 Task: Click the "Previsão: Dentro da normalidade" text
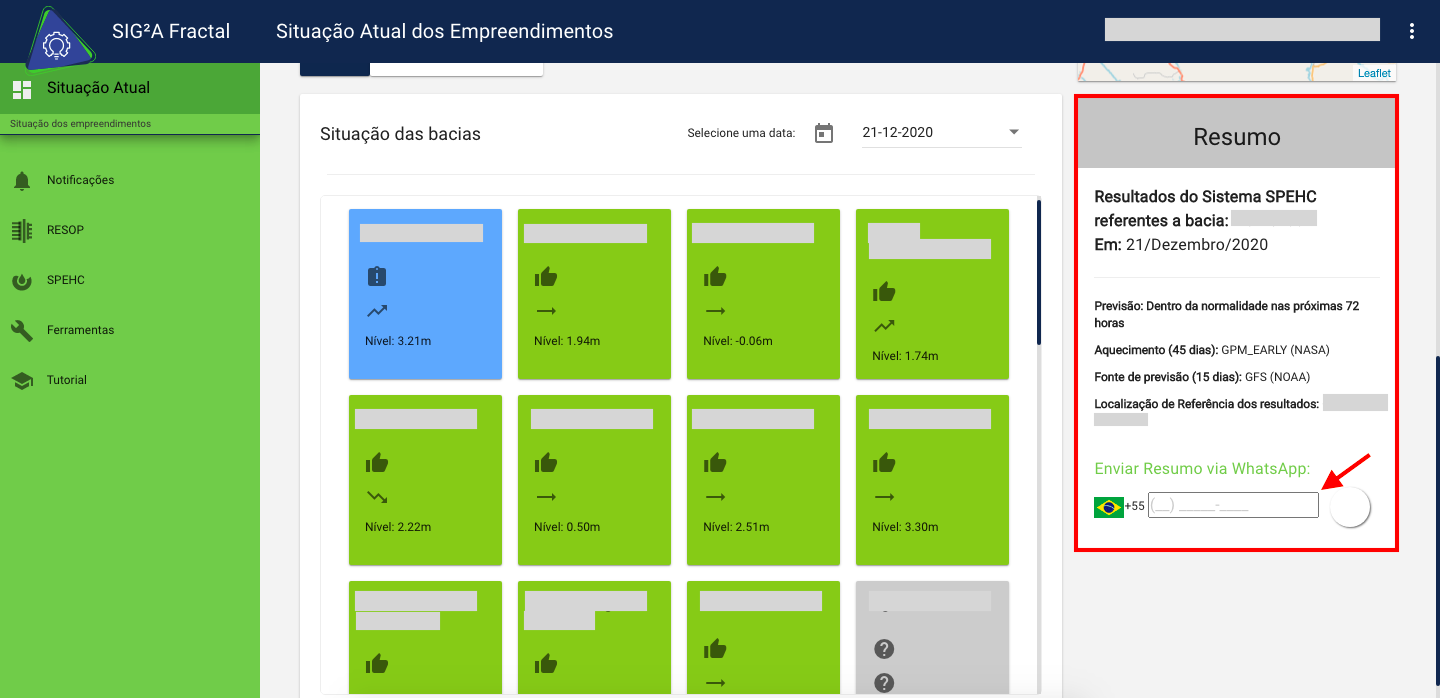[1227, 314]
